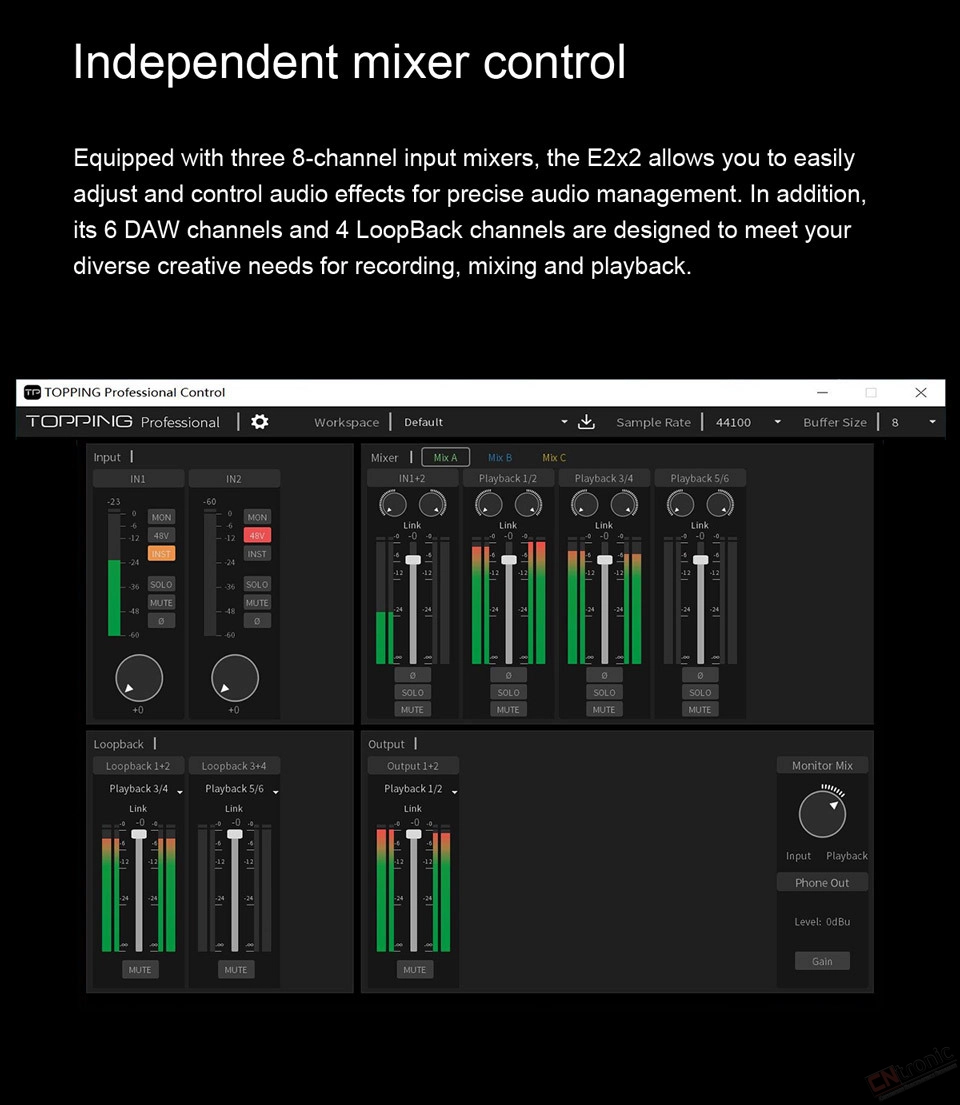The image size is (960, 1105).
Task: Click Link label on Playback 5/6 channel
Action: point(700,525)
